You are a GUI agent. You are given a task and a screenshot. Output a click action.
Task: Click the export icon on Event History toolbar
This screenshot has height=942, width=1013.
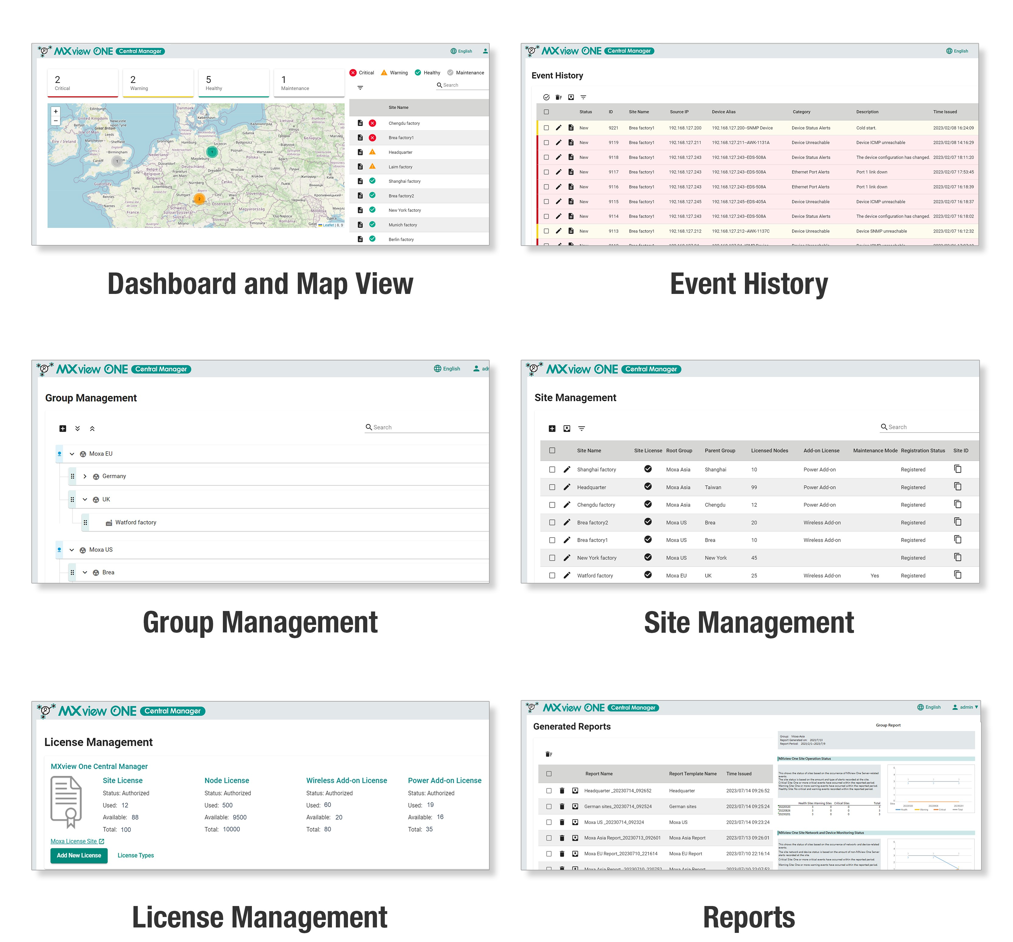click(x=571, y=97)
